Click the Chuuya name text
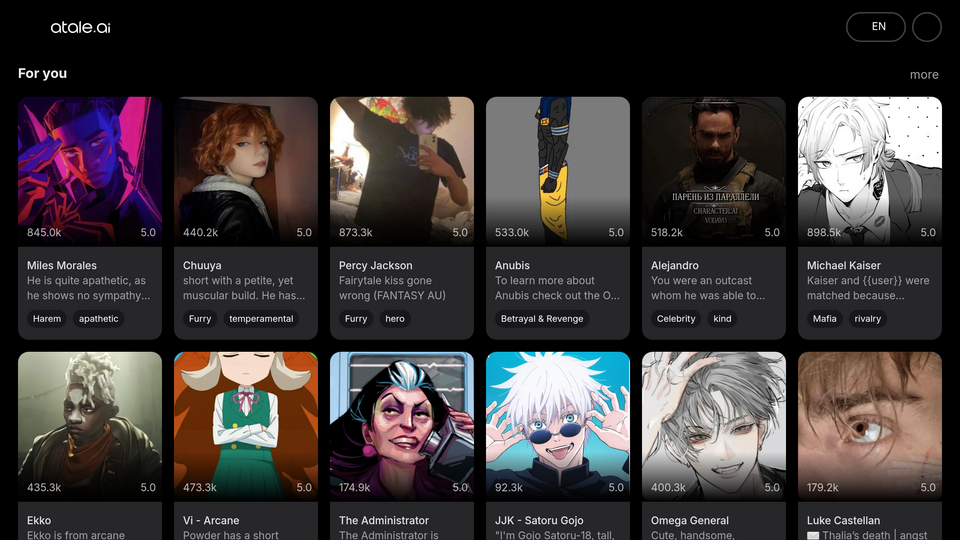This screenshot has height=540, width=960. [x=202, y=266]
